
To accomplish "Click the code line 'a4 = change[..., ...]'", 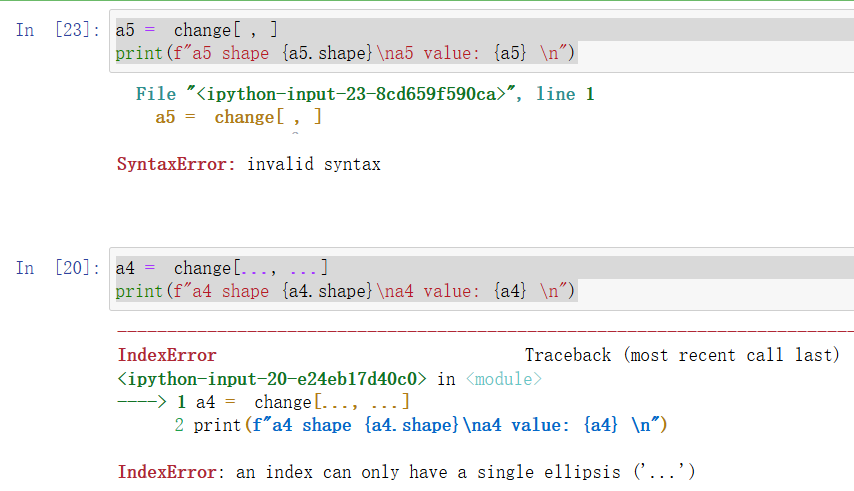I will [222, 268].
